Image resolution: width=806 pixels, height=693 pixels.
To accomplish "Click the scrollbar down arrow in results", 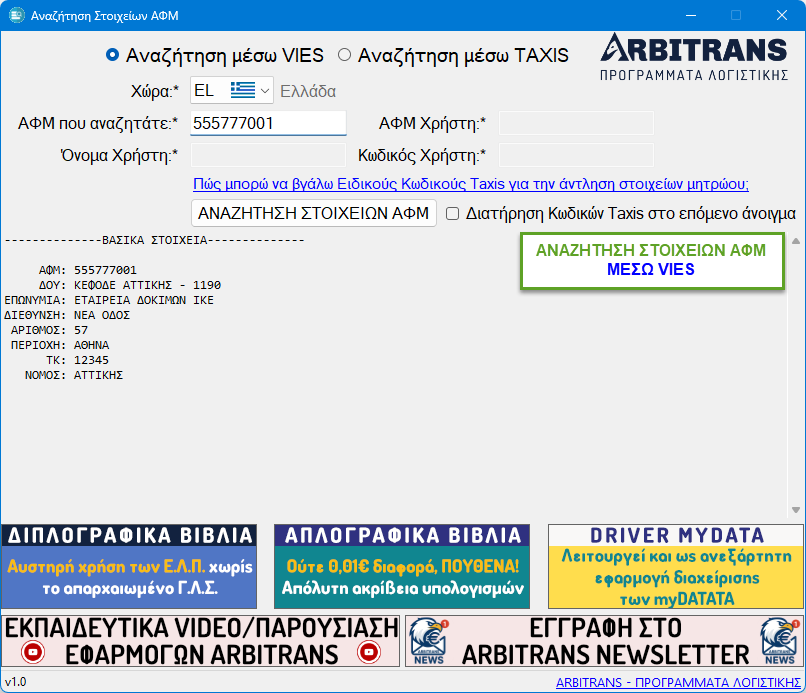I will 796,510.
